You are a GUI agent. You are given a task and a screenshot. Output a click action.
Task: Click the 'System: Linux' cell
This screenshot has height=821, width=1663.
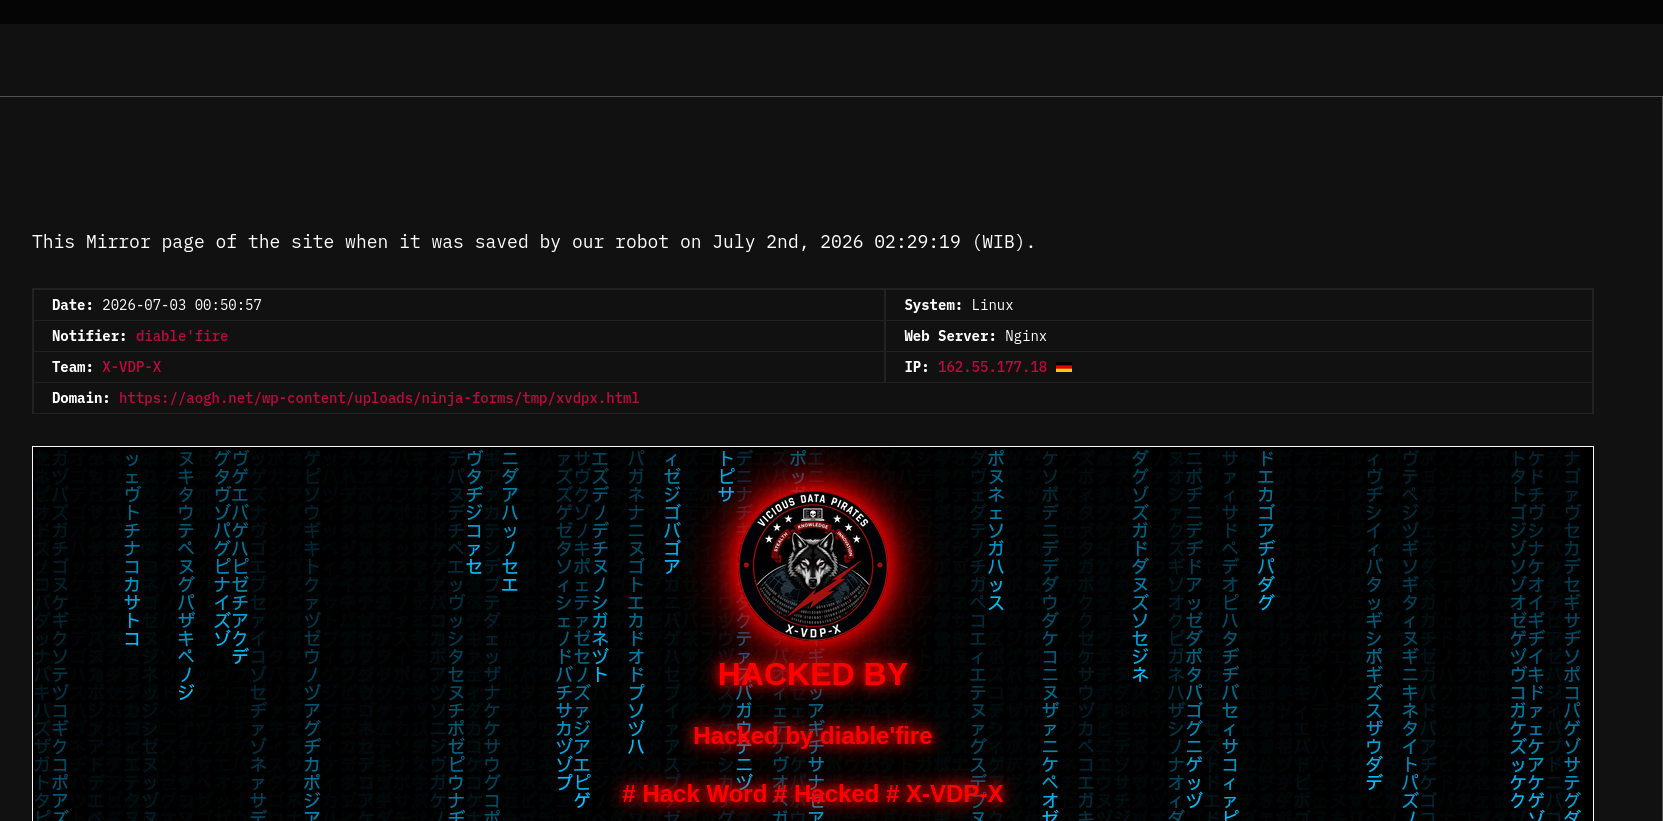click(x=1239, y=305)
